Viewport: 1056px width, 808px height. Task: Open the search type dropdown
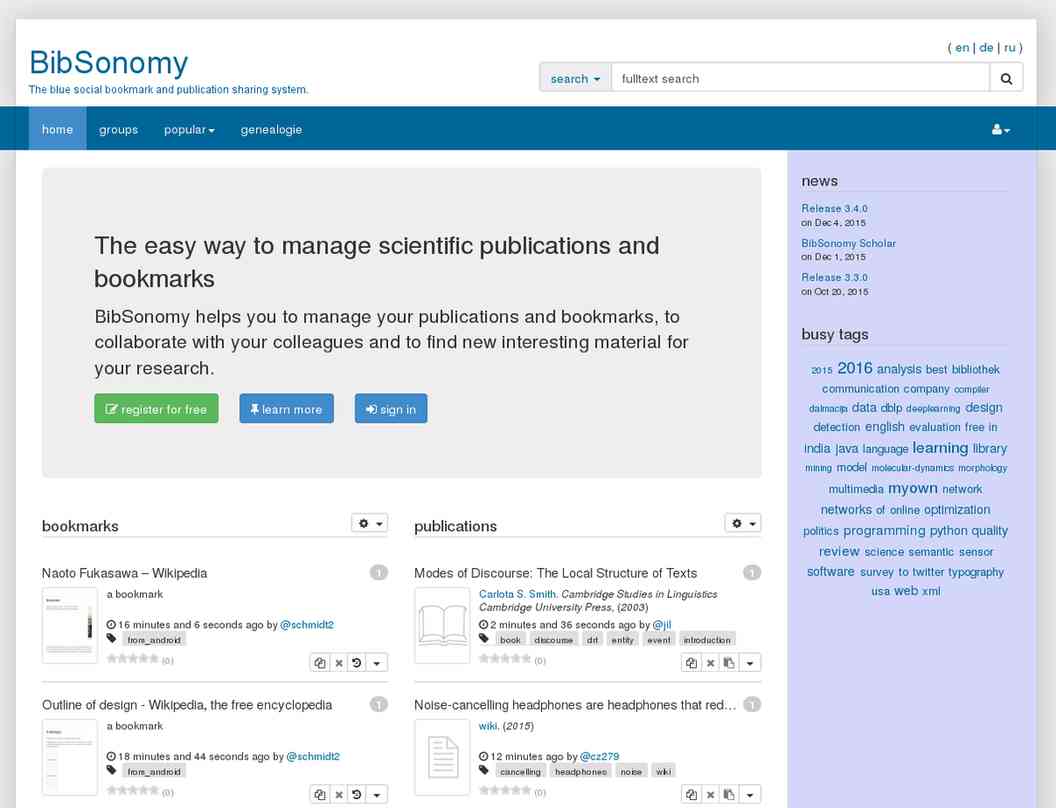tap(575, 79)
